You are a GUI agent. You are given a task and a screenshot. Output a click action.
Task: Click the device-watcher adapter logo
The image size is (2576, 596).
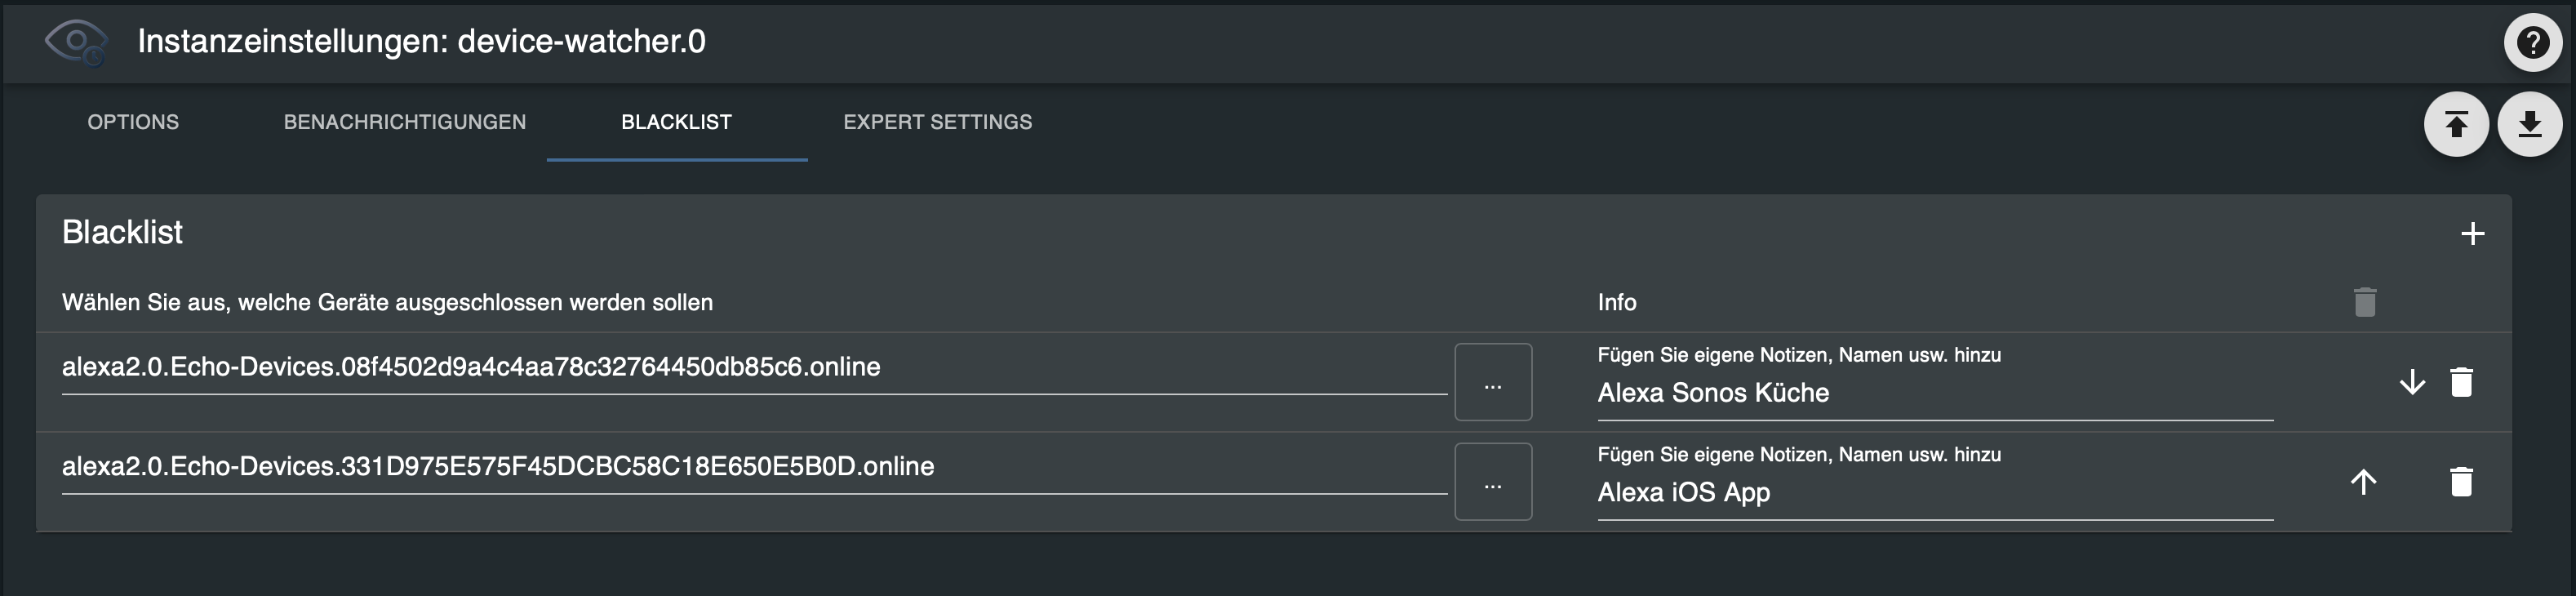click(x=75, y=43)
